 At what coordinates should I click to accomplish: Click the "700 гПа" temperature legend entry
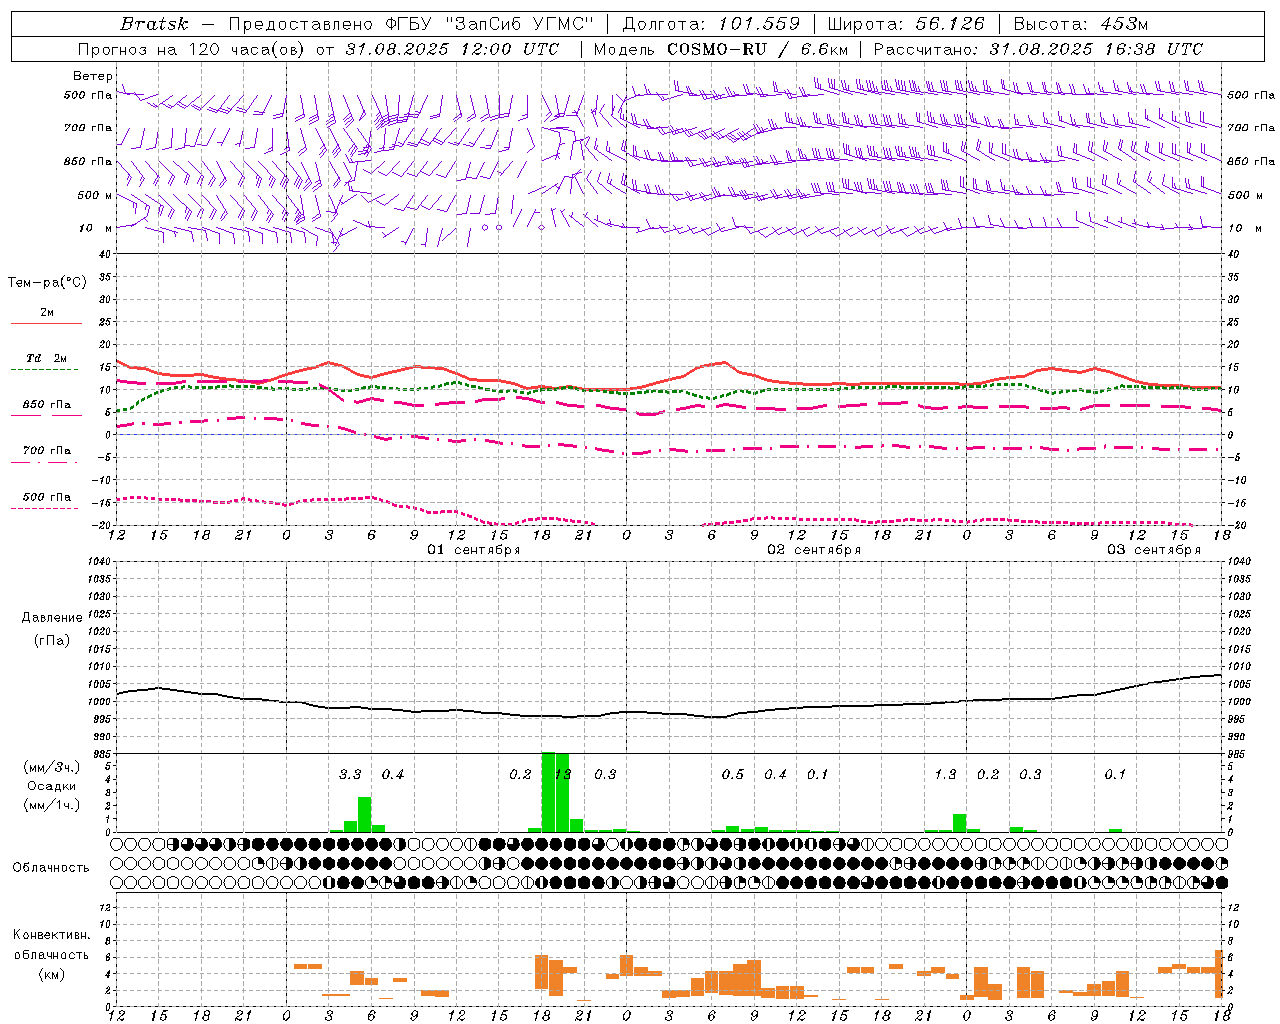46,451
